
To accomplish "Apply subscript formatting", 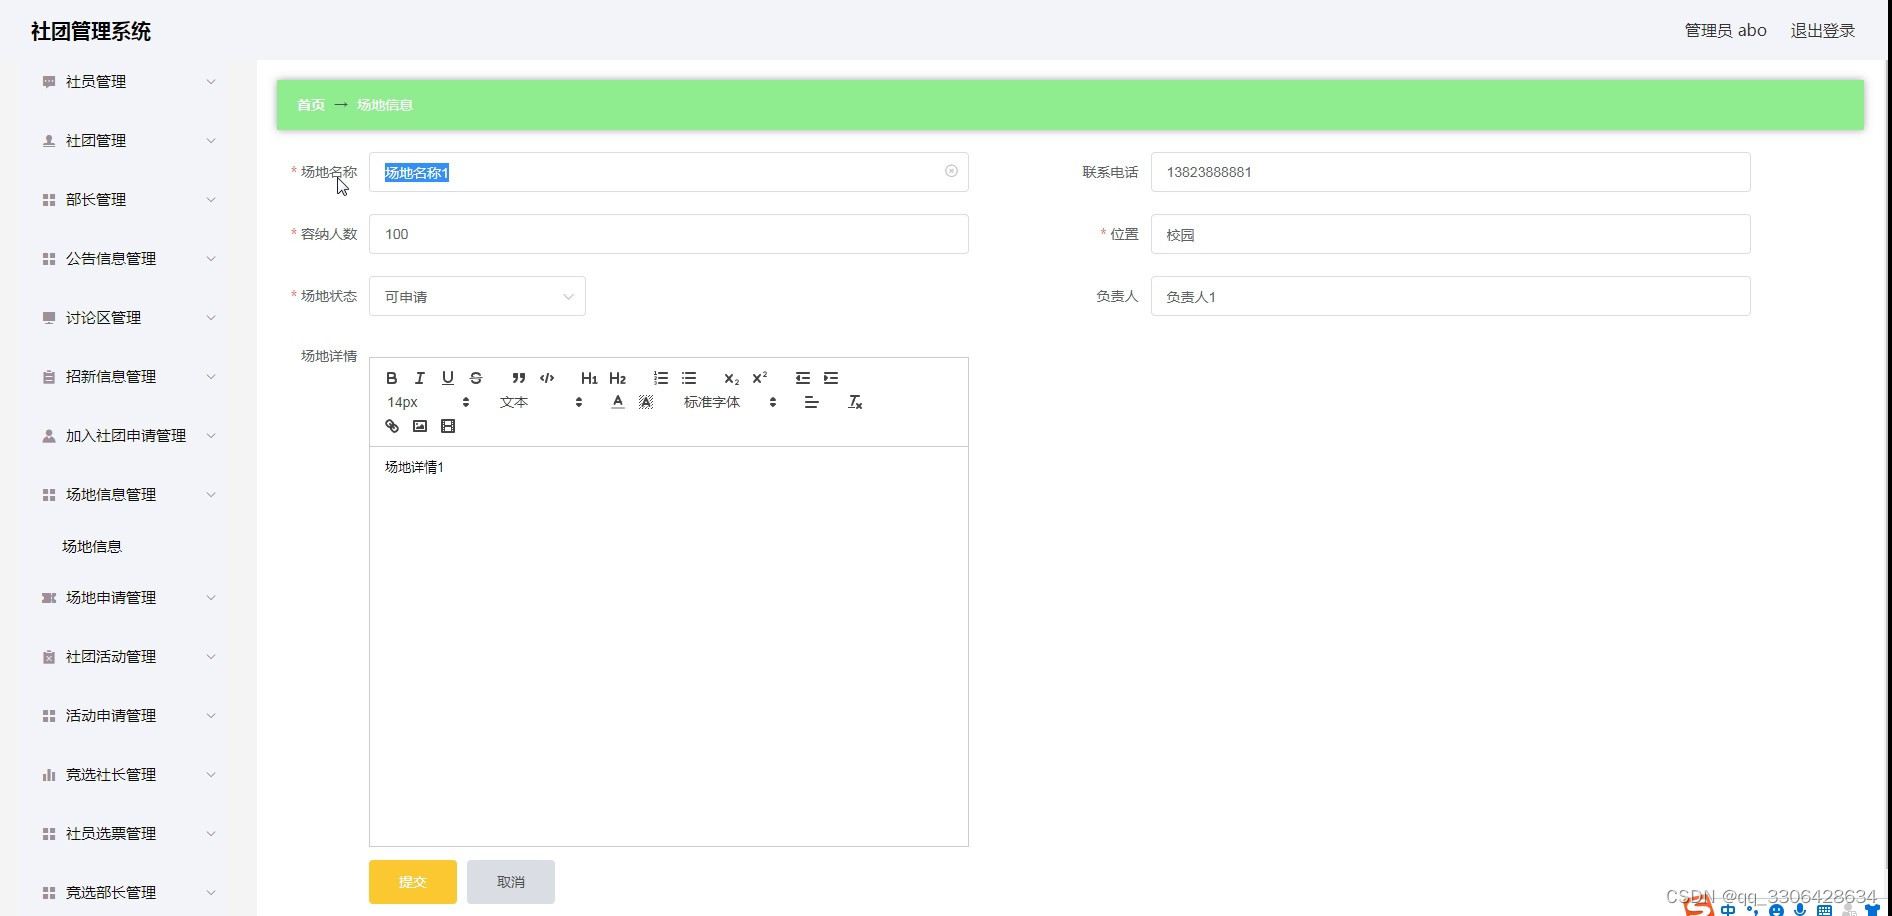I will [731, 378].
